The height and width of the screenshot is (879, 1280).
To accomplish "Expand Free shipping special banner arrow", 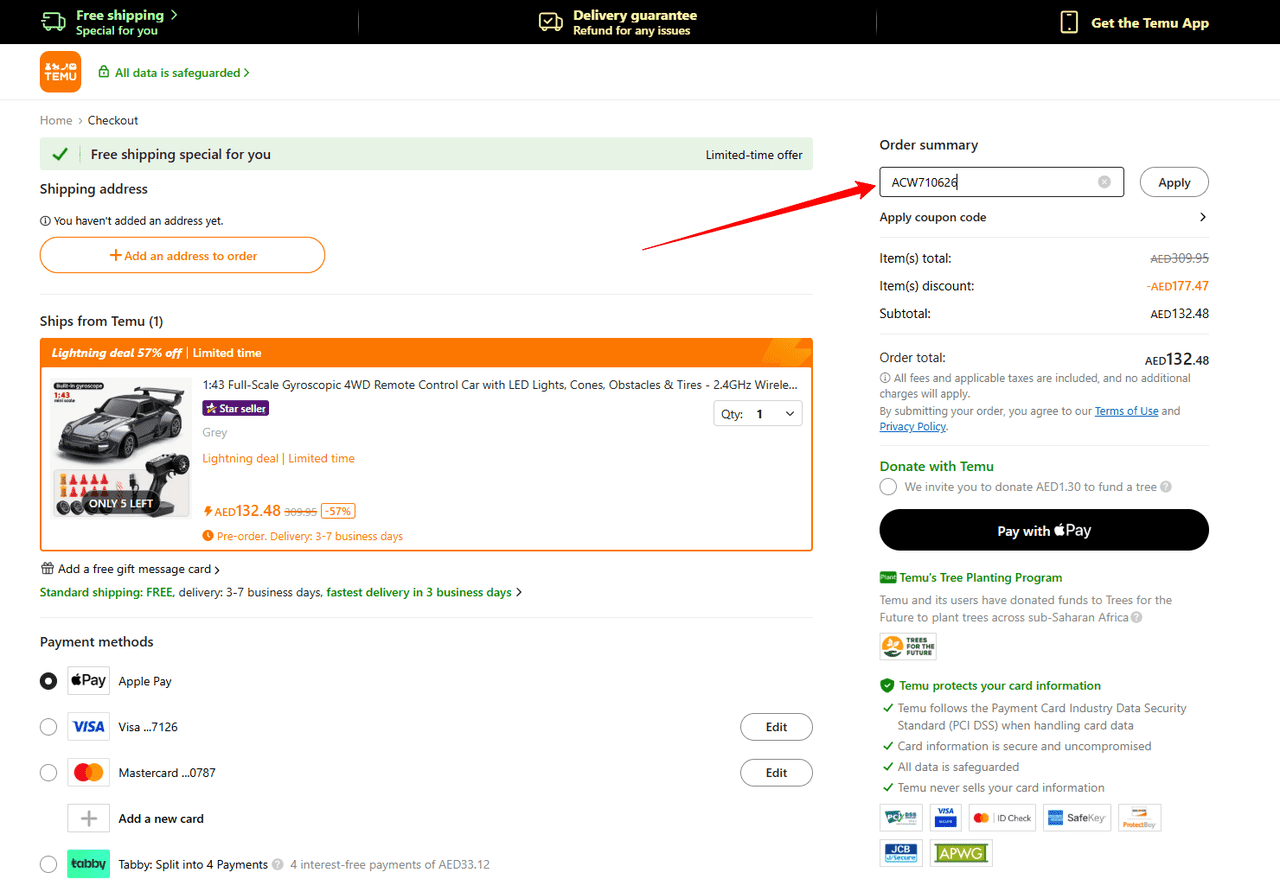I will click(x=174, y=15).
